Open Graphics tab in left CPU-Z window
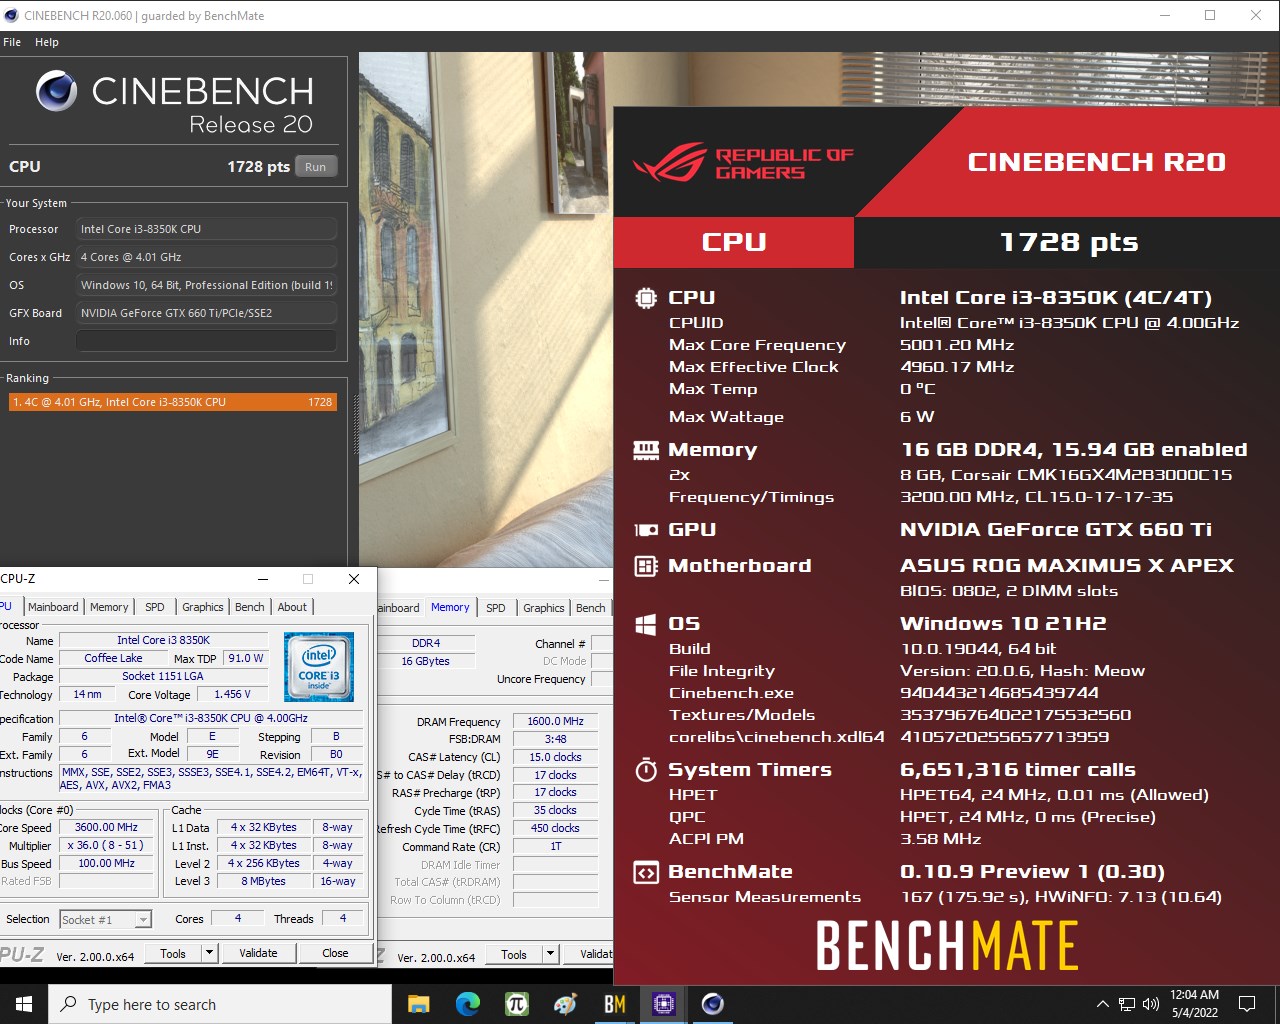Viewport: 1280px width, 1024px height. pos(203,607)
